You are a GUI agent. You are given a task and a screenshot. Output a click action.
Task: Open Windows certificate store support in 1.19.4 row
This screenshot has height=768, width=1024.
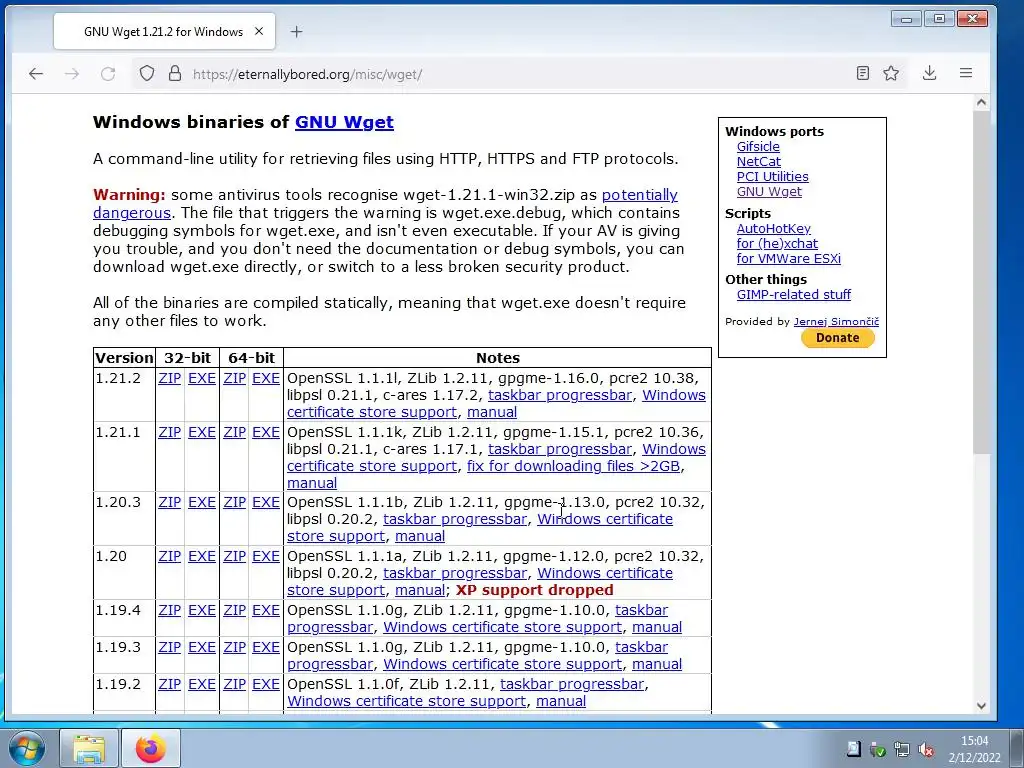tap(502, 627)
